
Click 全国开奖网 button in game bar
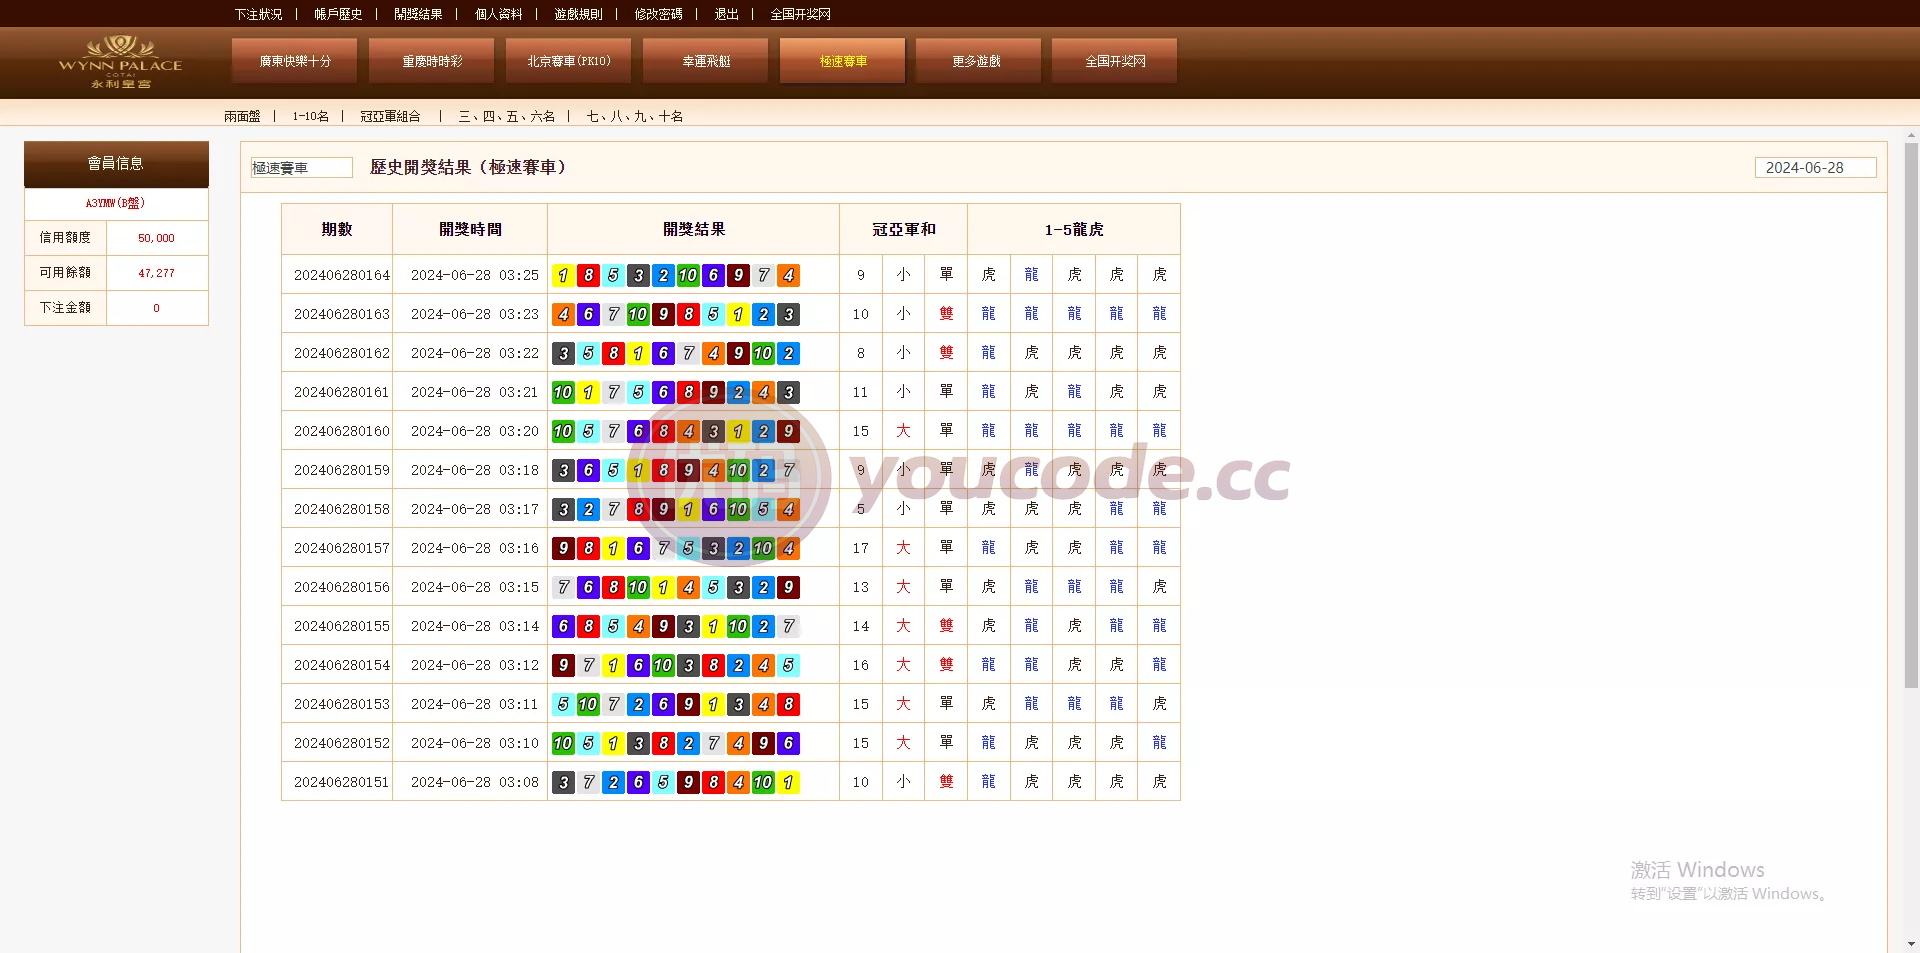tap(1115, 61)
